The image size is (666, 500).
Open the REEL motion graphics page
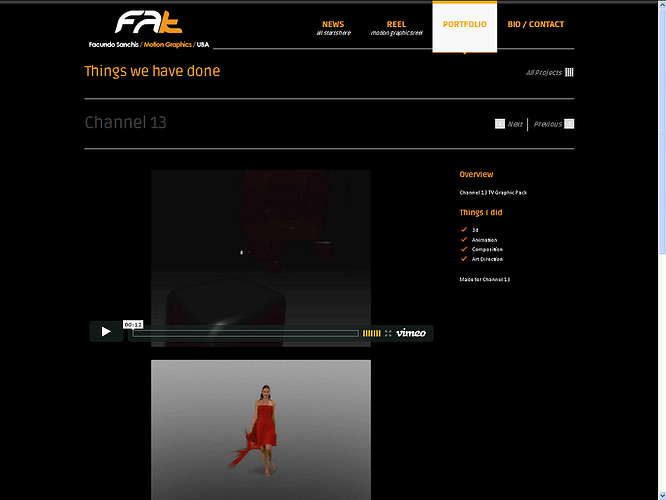(396, 28)
